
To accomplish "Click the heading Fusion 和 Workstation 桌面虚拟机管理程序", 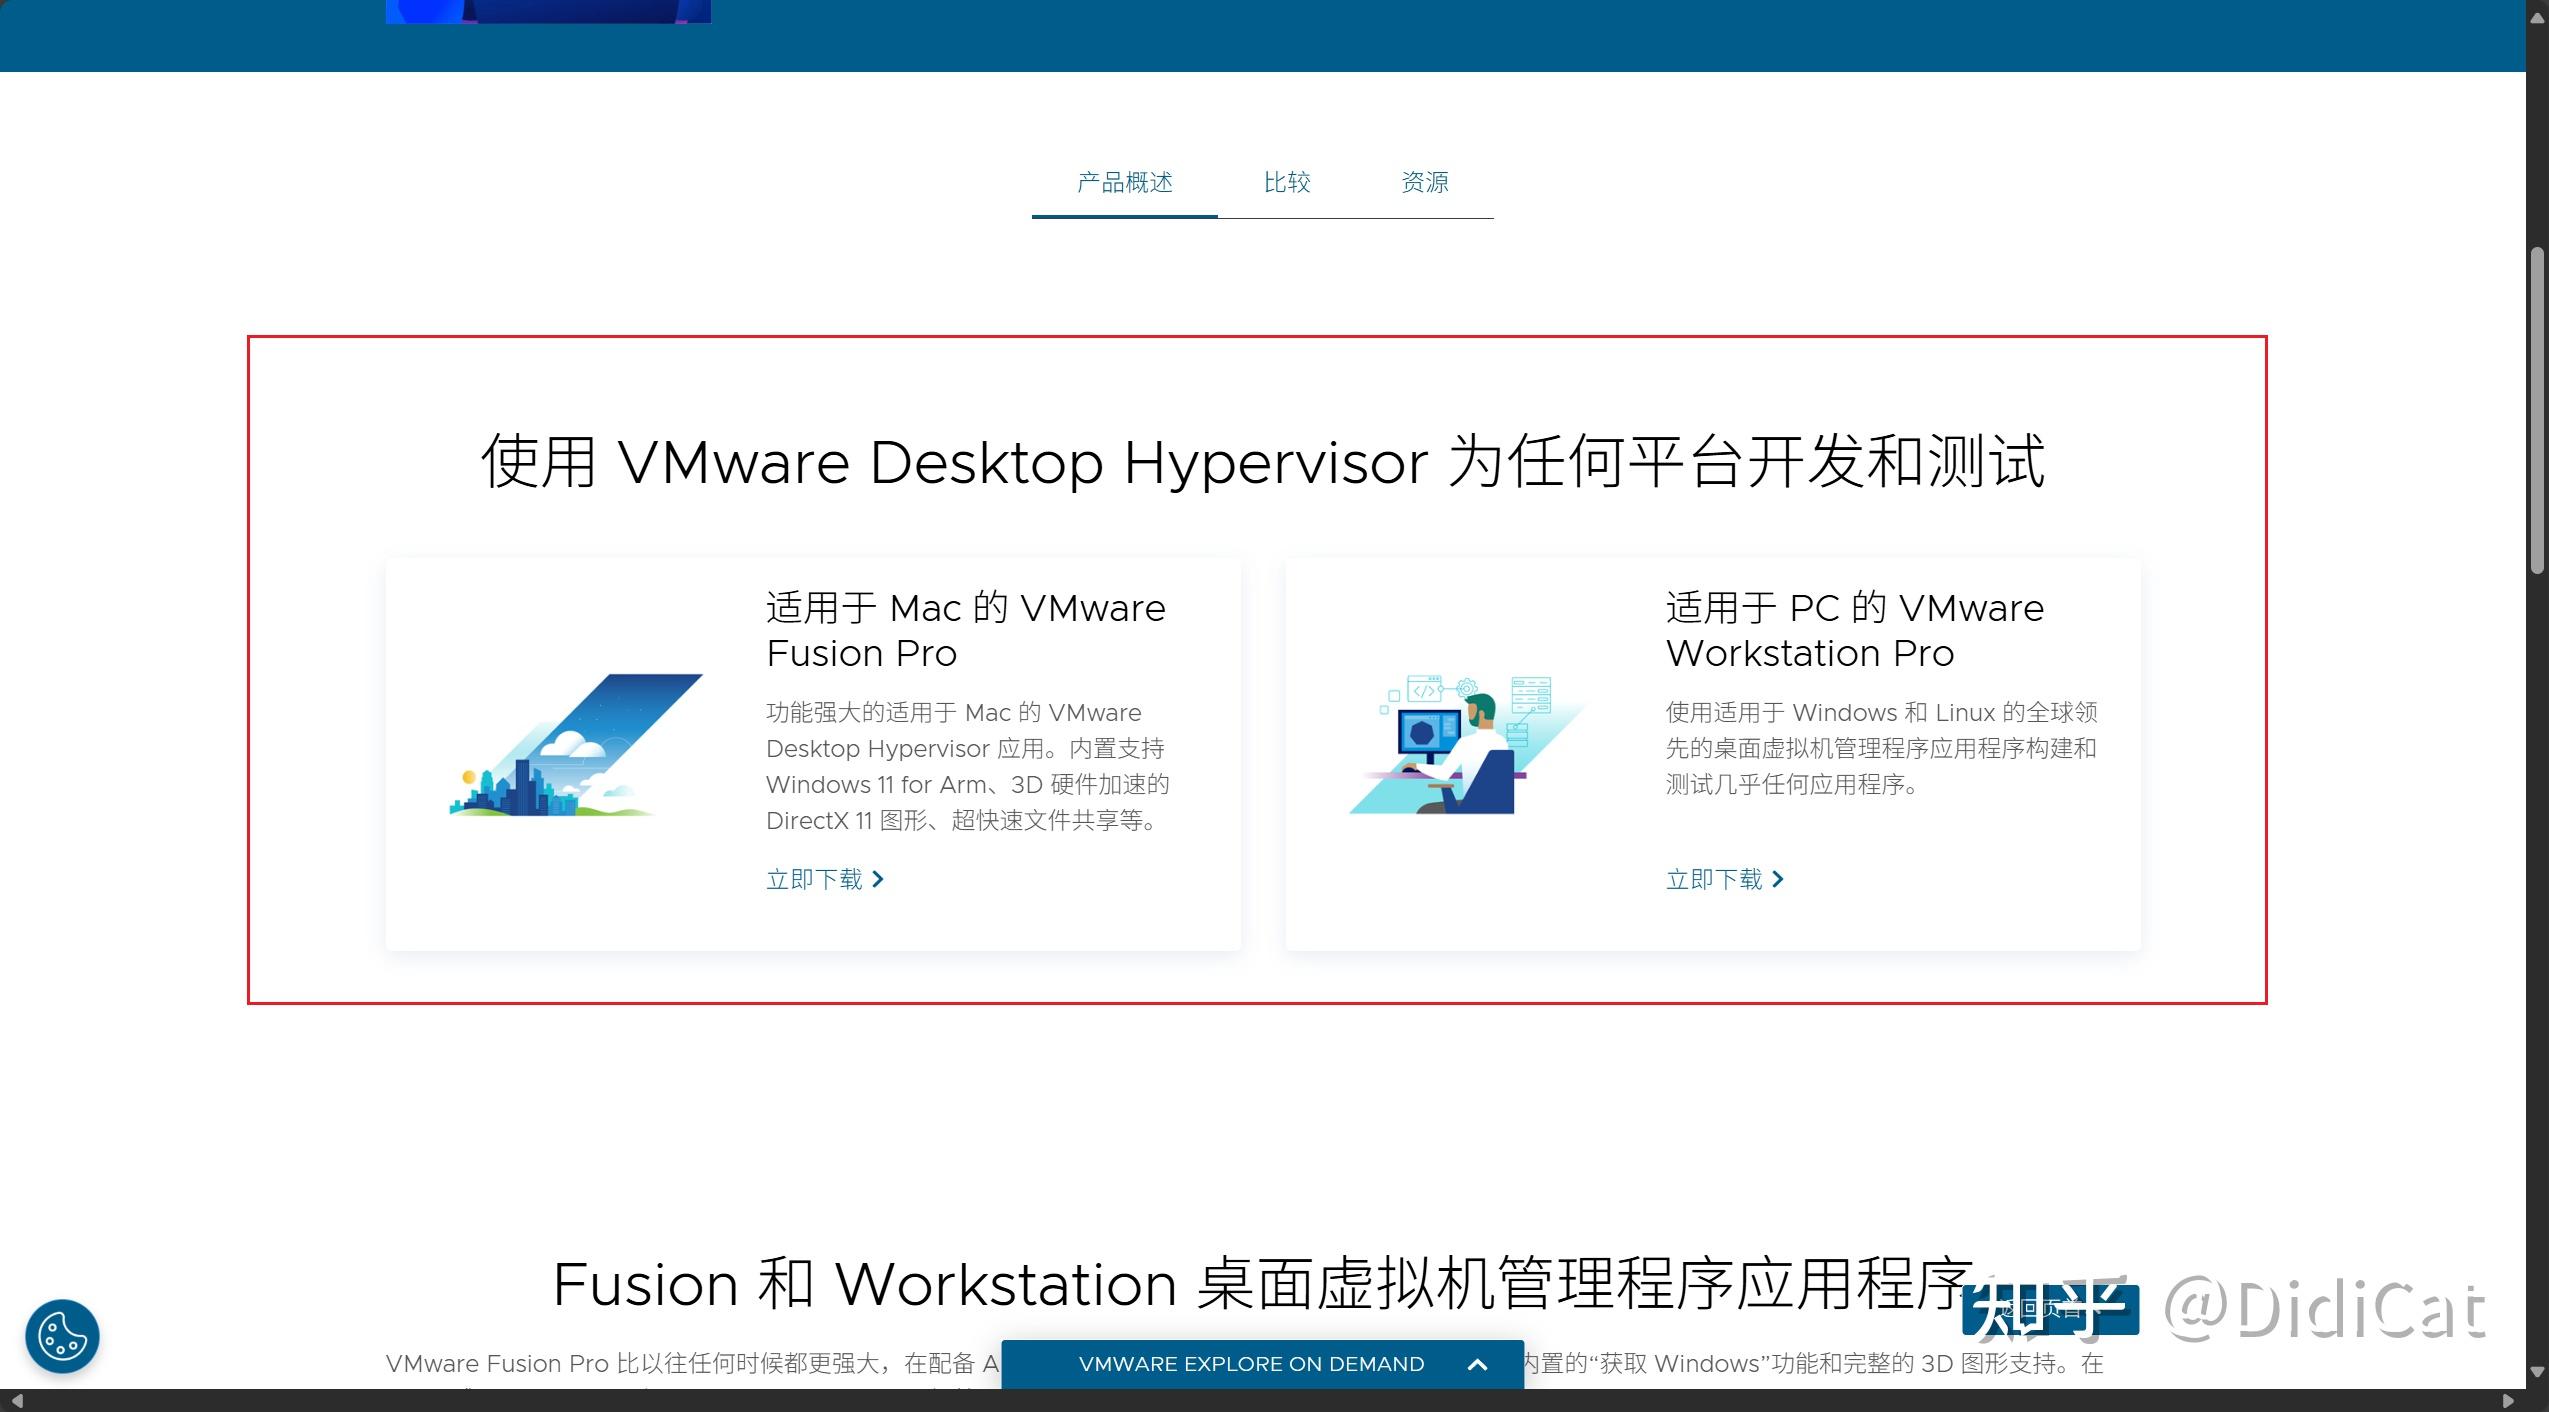I will click(1263, 1284).
